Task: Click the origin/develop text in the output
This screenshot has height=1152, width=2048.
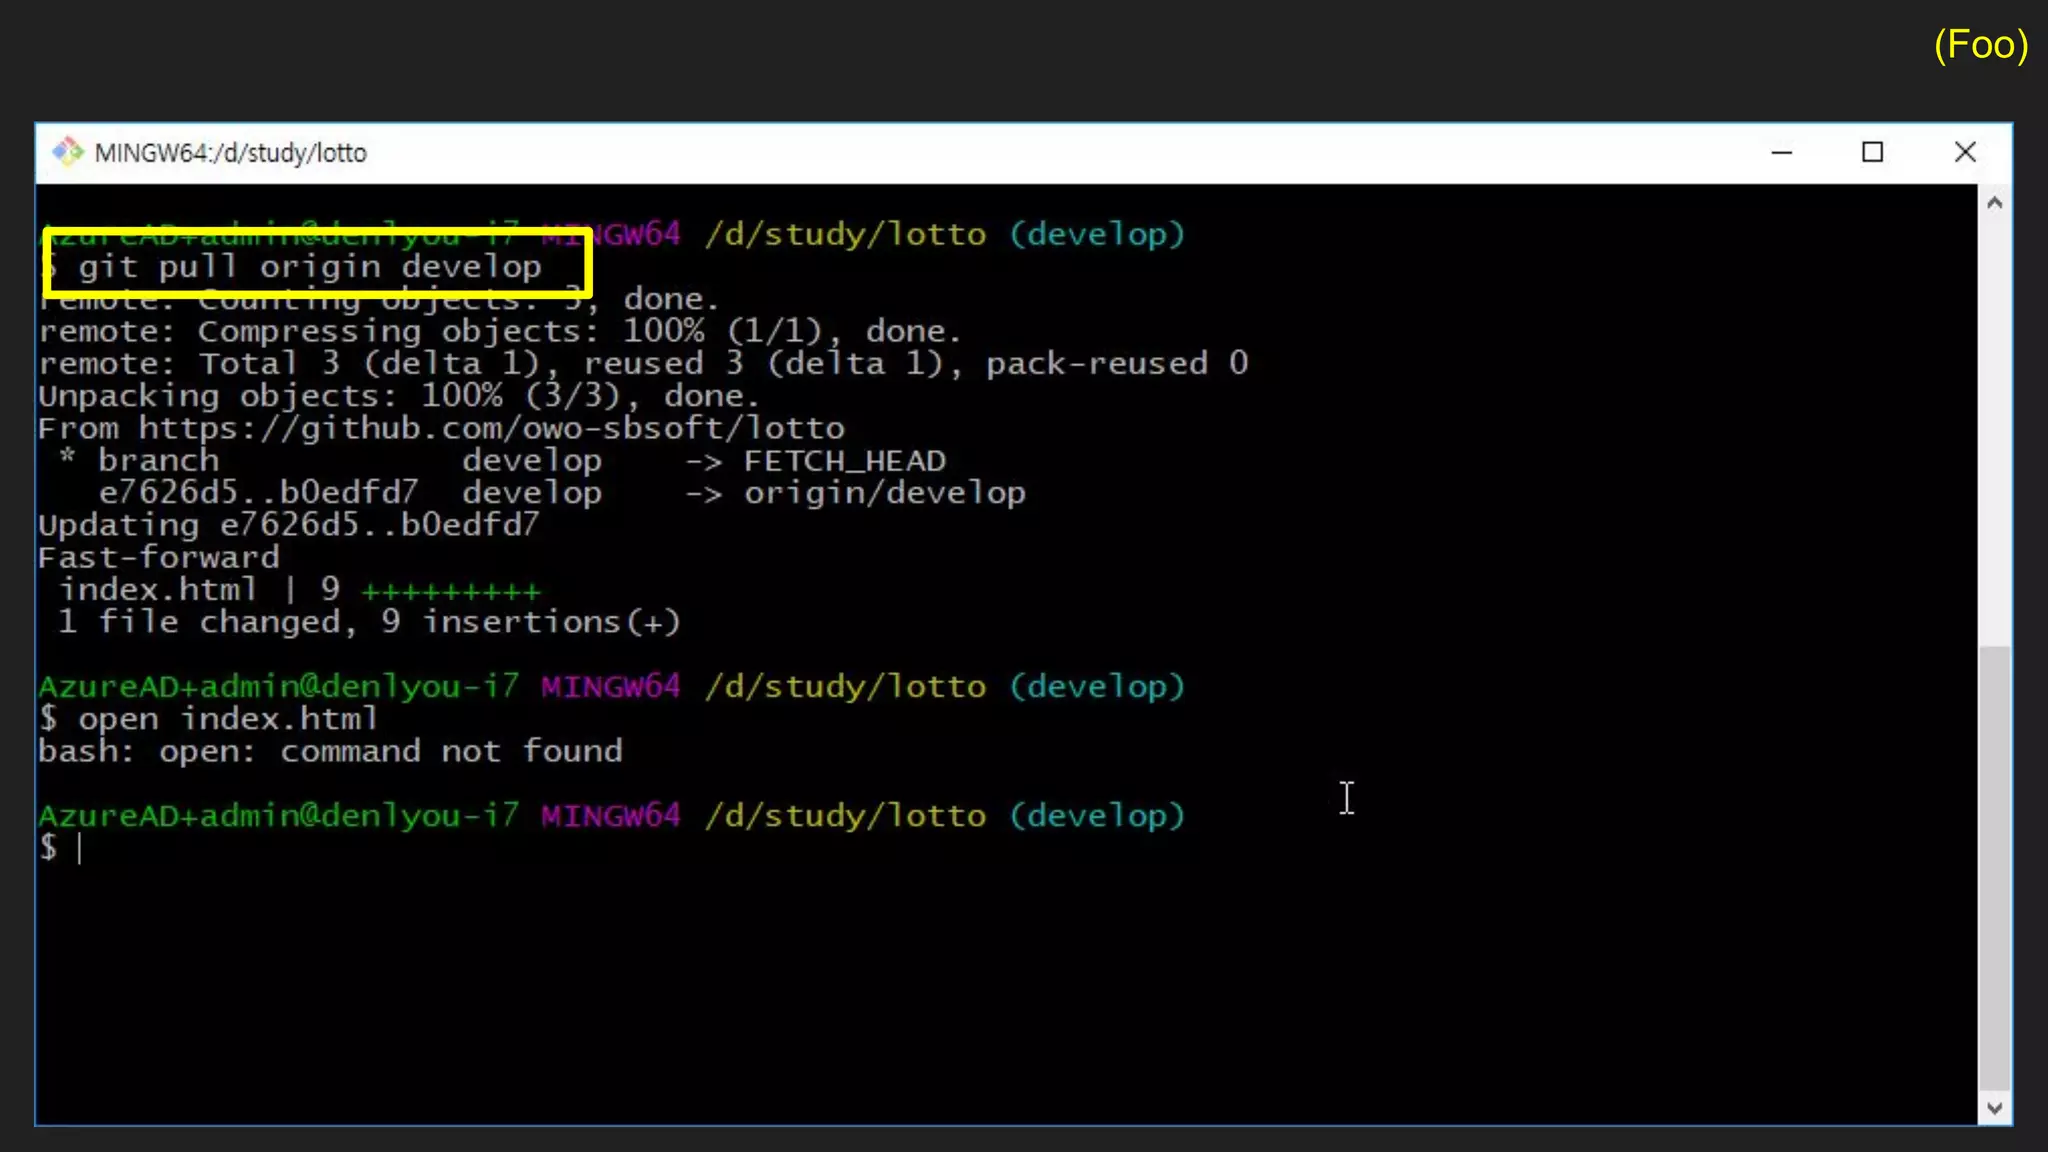Action: pos(884,493)
